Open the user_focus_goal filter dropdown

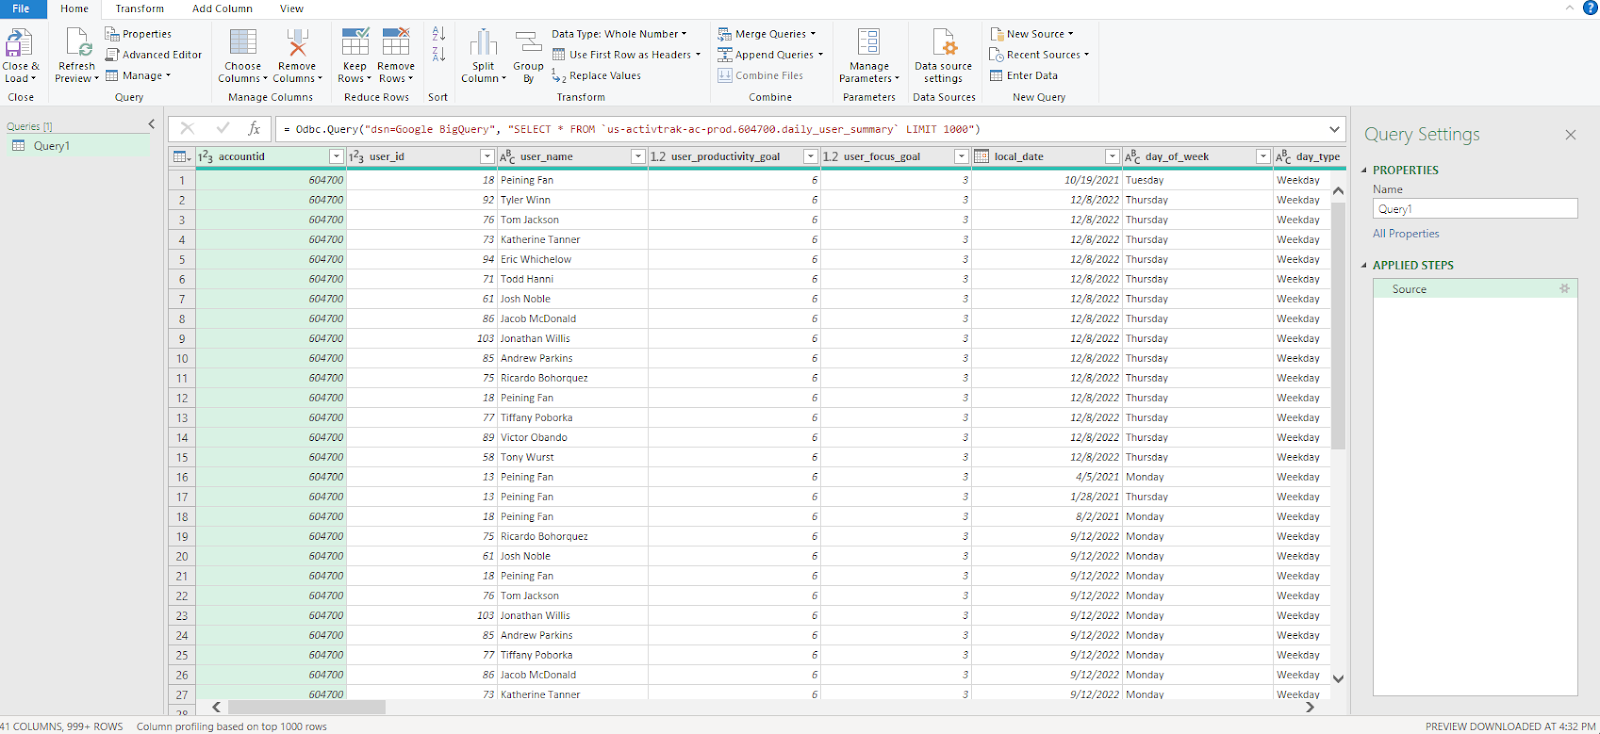pyautogui.click(x=961, y=157)
